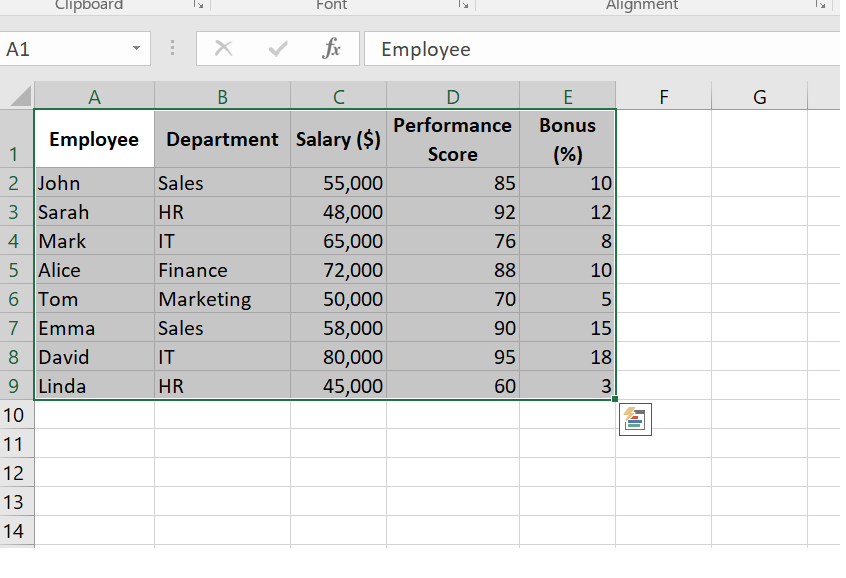The width and height of the screenshot is (846, 578).
Task: Click inside the Name Box showing A1
Action: [x=62, y=49]
